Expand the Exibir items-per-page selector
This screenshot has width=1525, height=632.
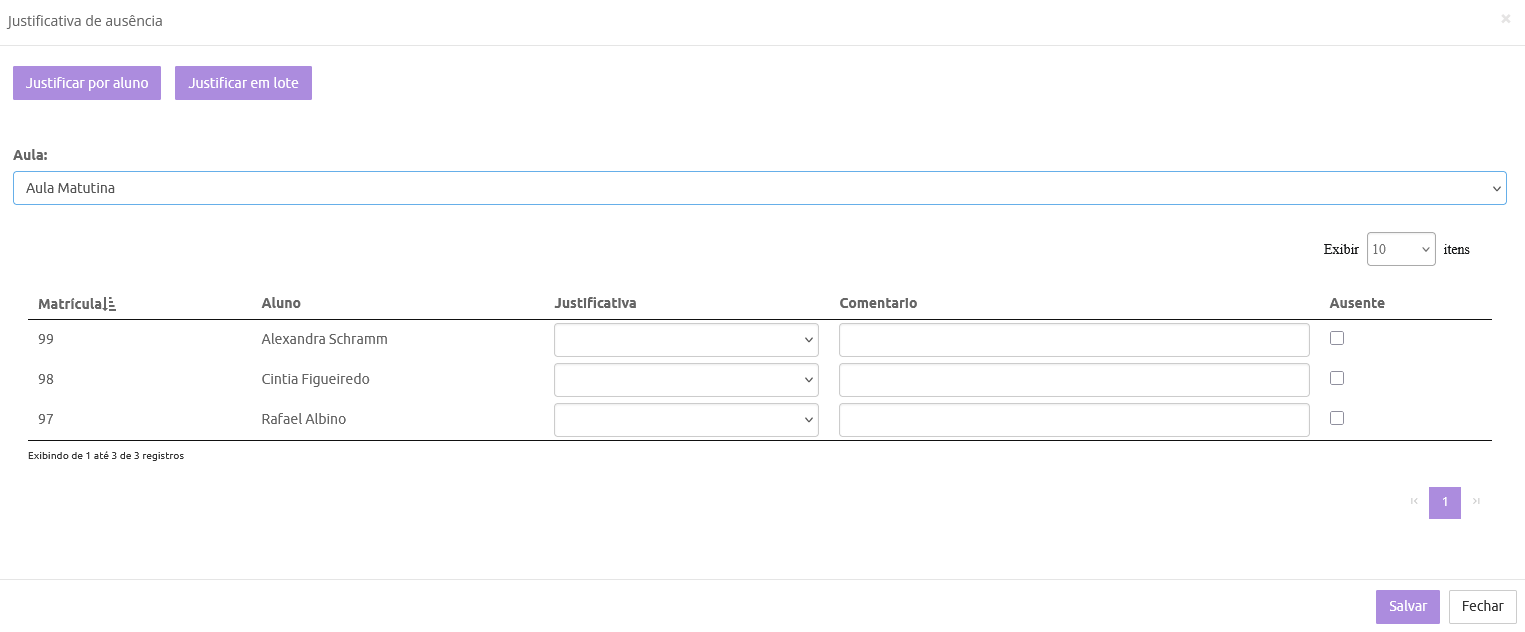pyautogui.click(x=1400, y=249)
